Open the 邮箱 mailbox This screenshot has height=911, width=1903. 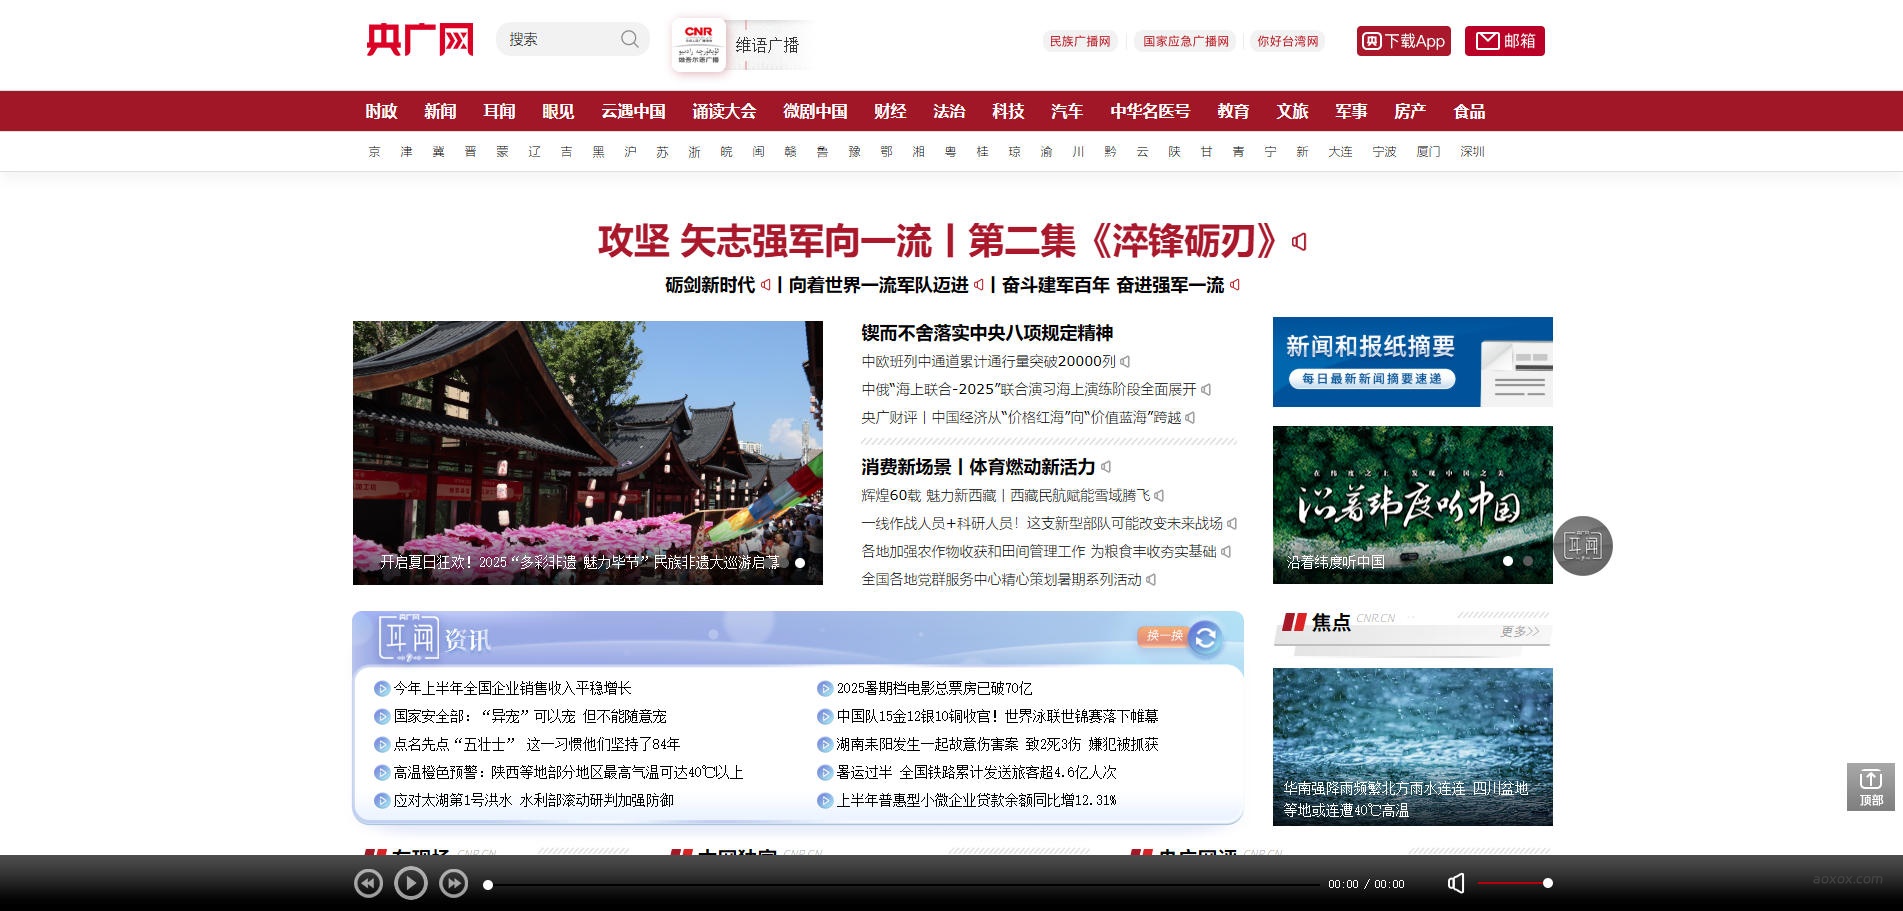[1507, 41]
